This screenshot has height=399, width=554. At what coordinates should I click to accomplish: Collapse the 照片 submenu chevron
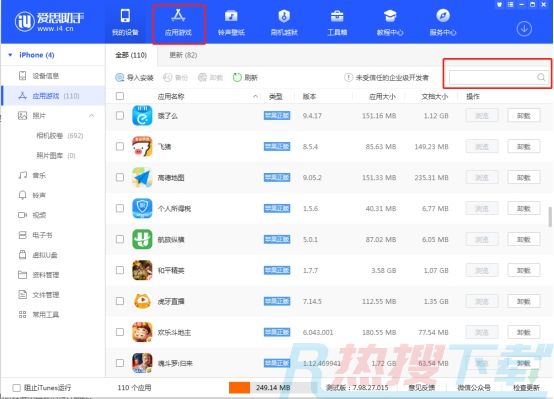pos(92,116)
